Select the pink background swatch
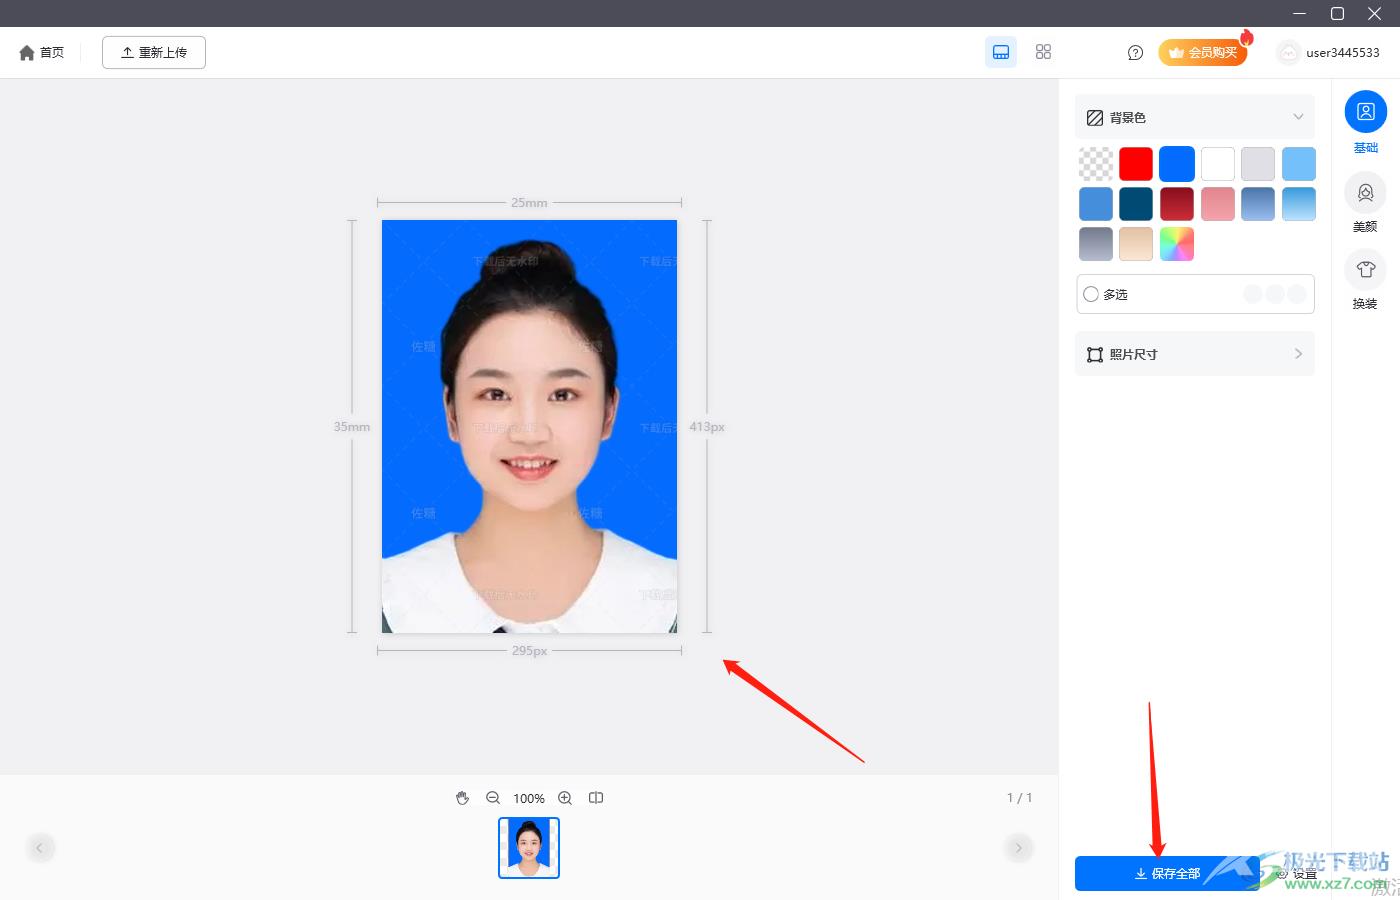The width and height of the screenshot is (1400, 900). (x=1218, y=204)
